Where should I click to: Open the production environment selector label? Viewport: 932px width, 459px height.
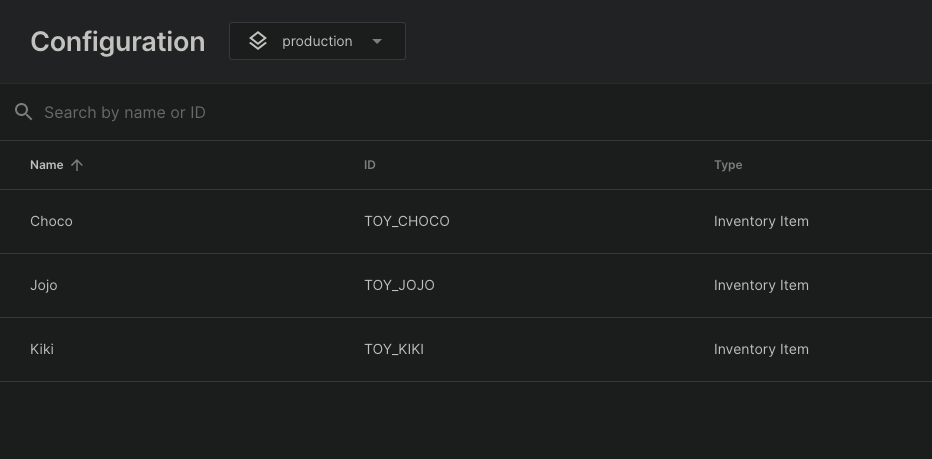pos(317,41)
